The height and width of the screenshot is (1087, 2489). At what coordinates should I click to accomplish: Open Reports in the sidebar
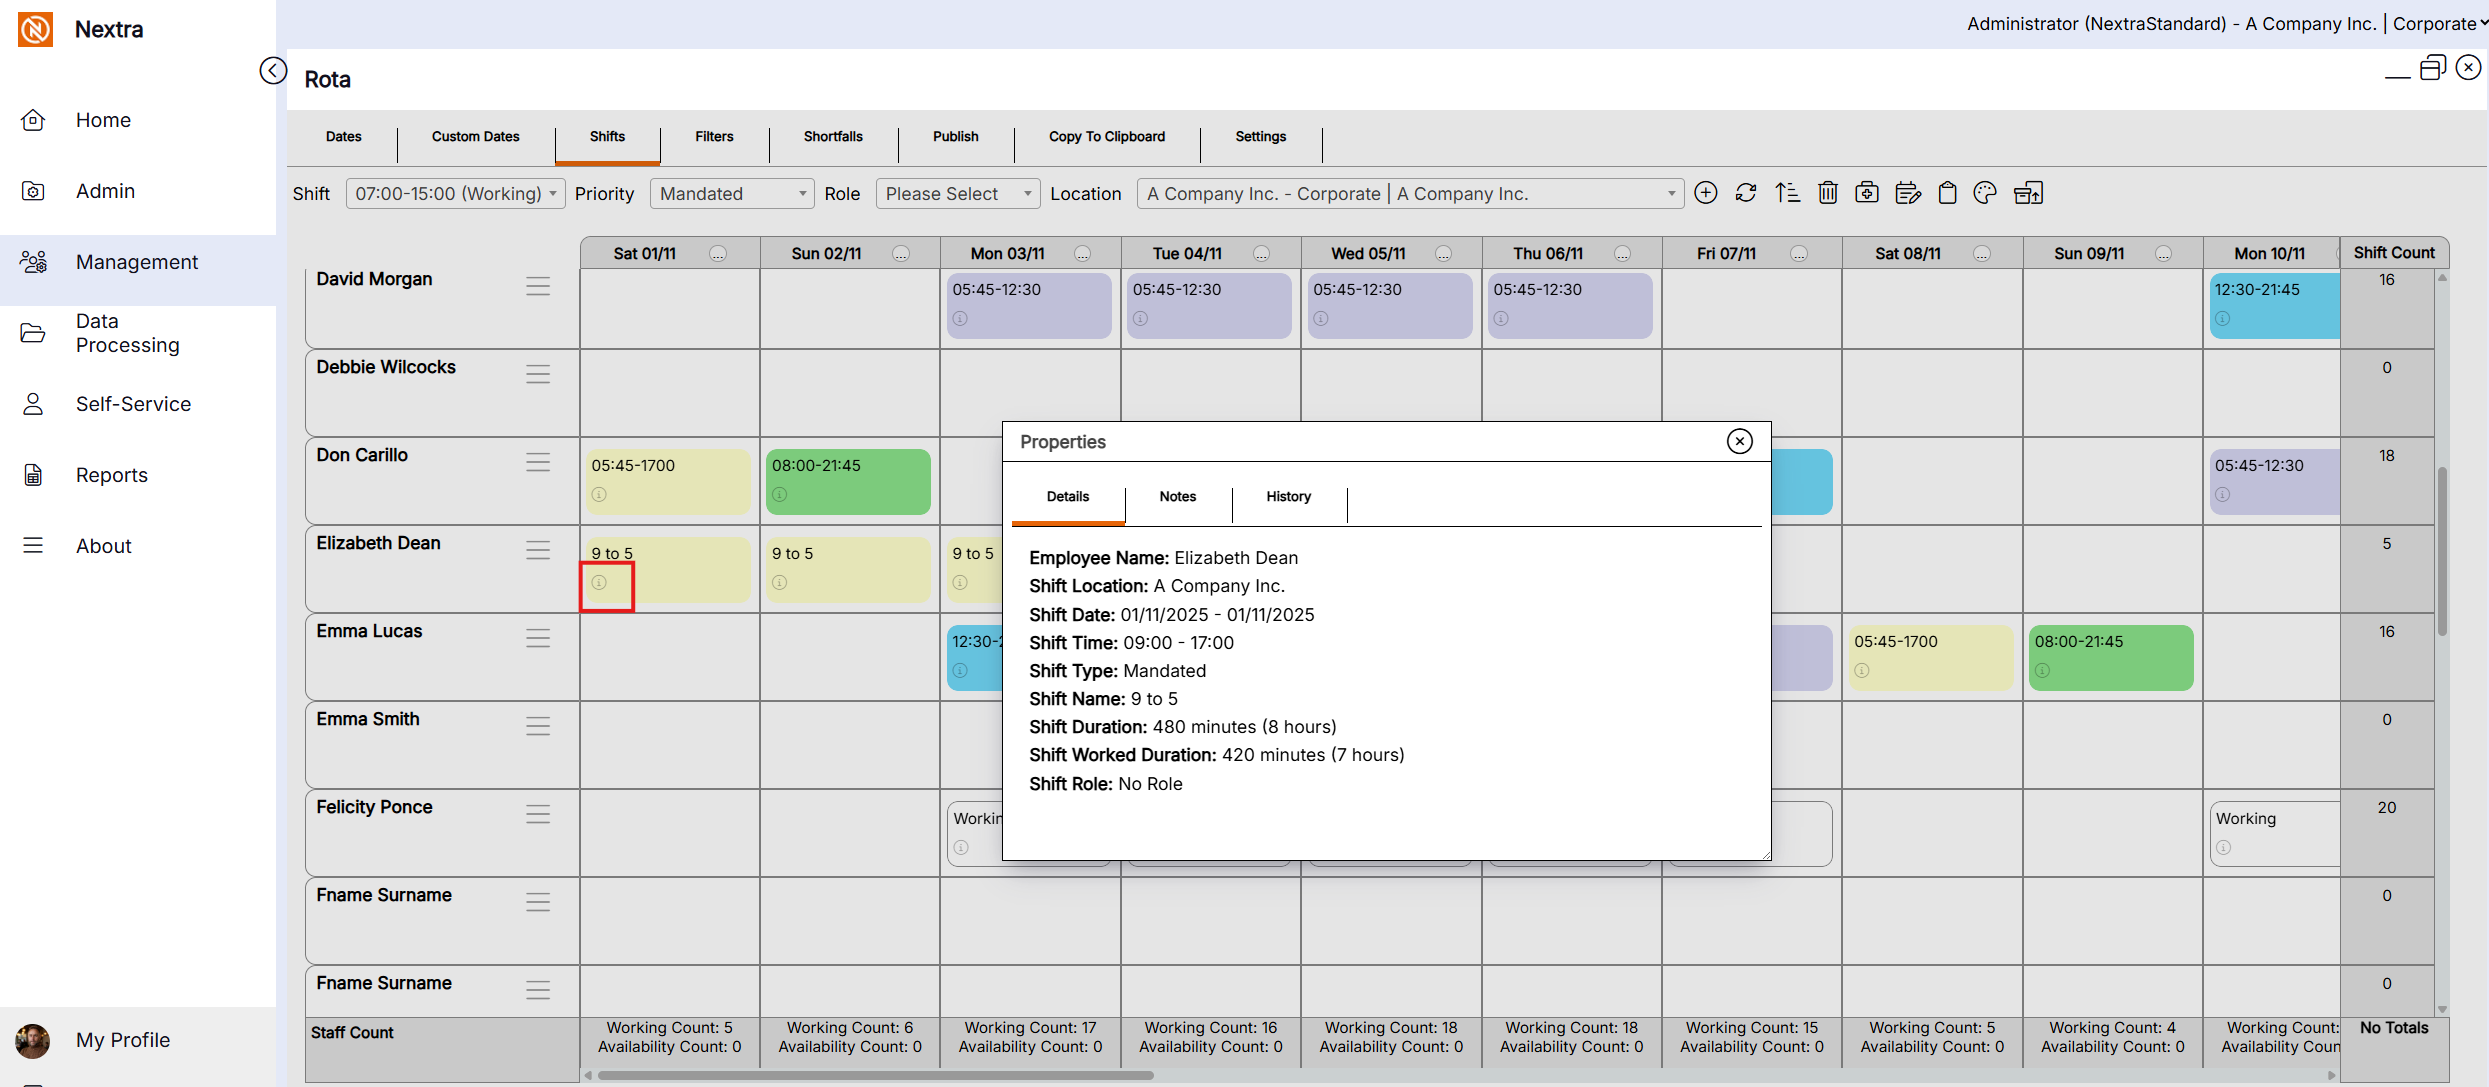tap(111, 475)
